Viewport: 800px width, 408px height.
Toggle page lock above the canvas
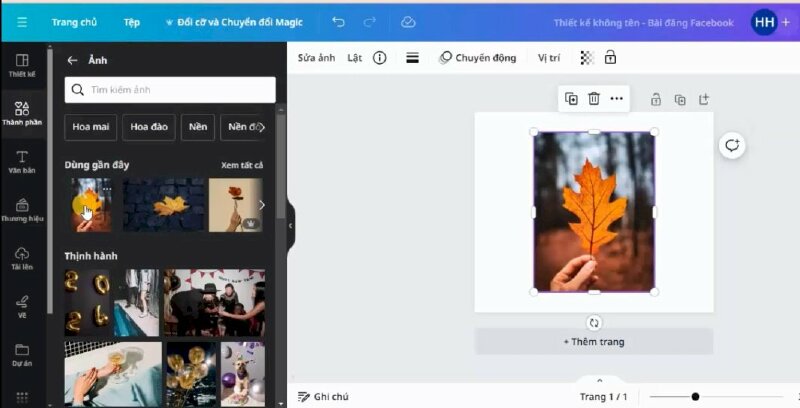coord(656,99)
